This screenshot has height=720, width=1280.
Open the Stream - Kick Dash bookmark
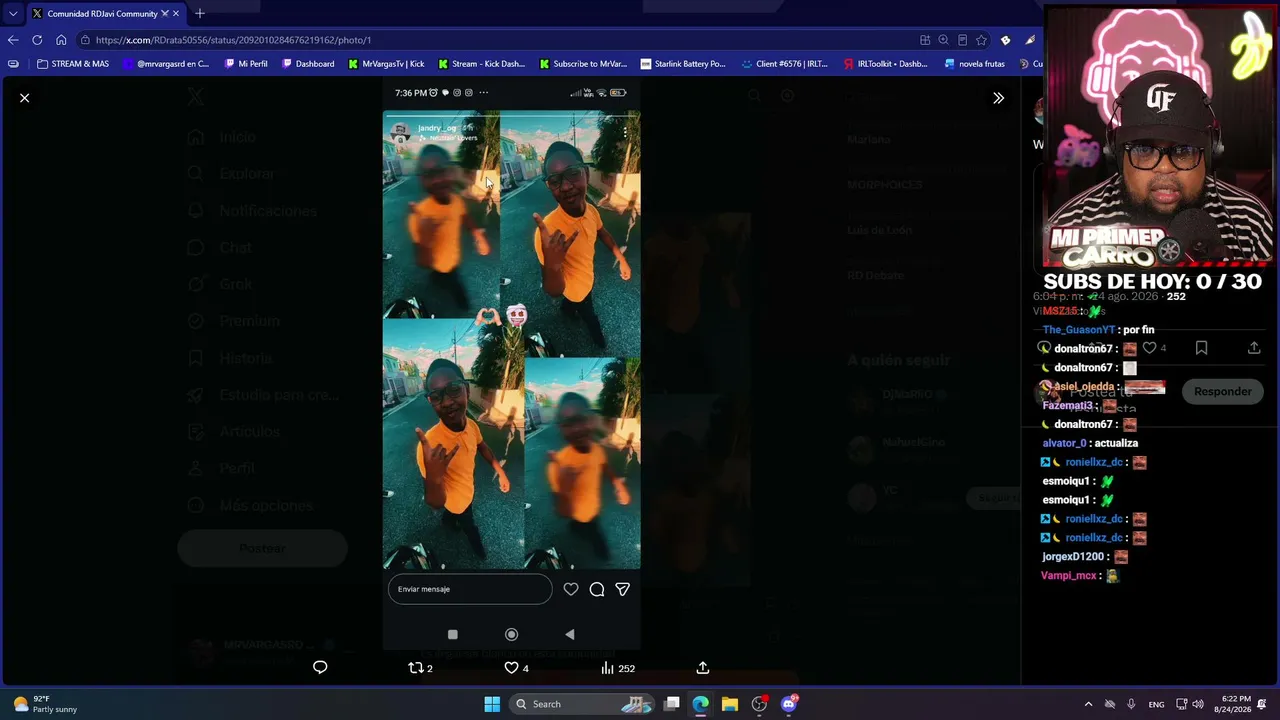[x=481, y=64]
